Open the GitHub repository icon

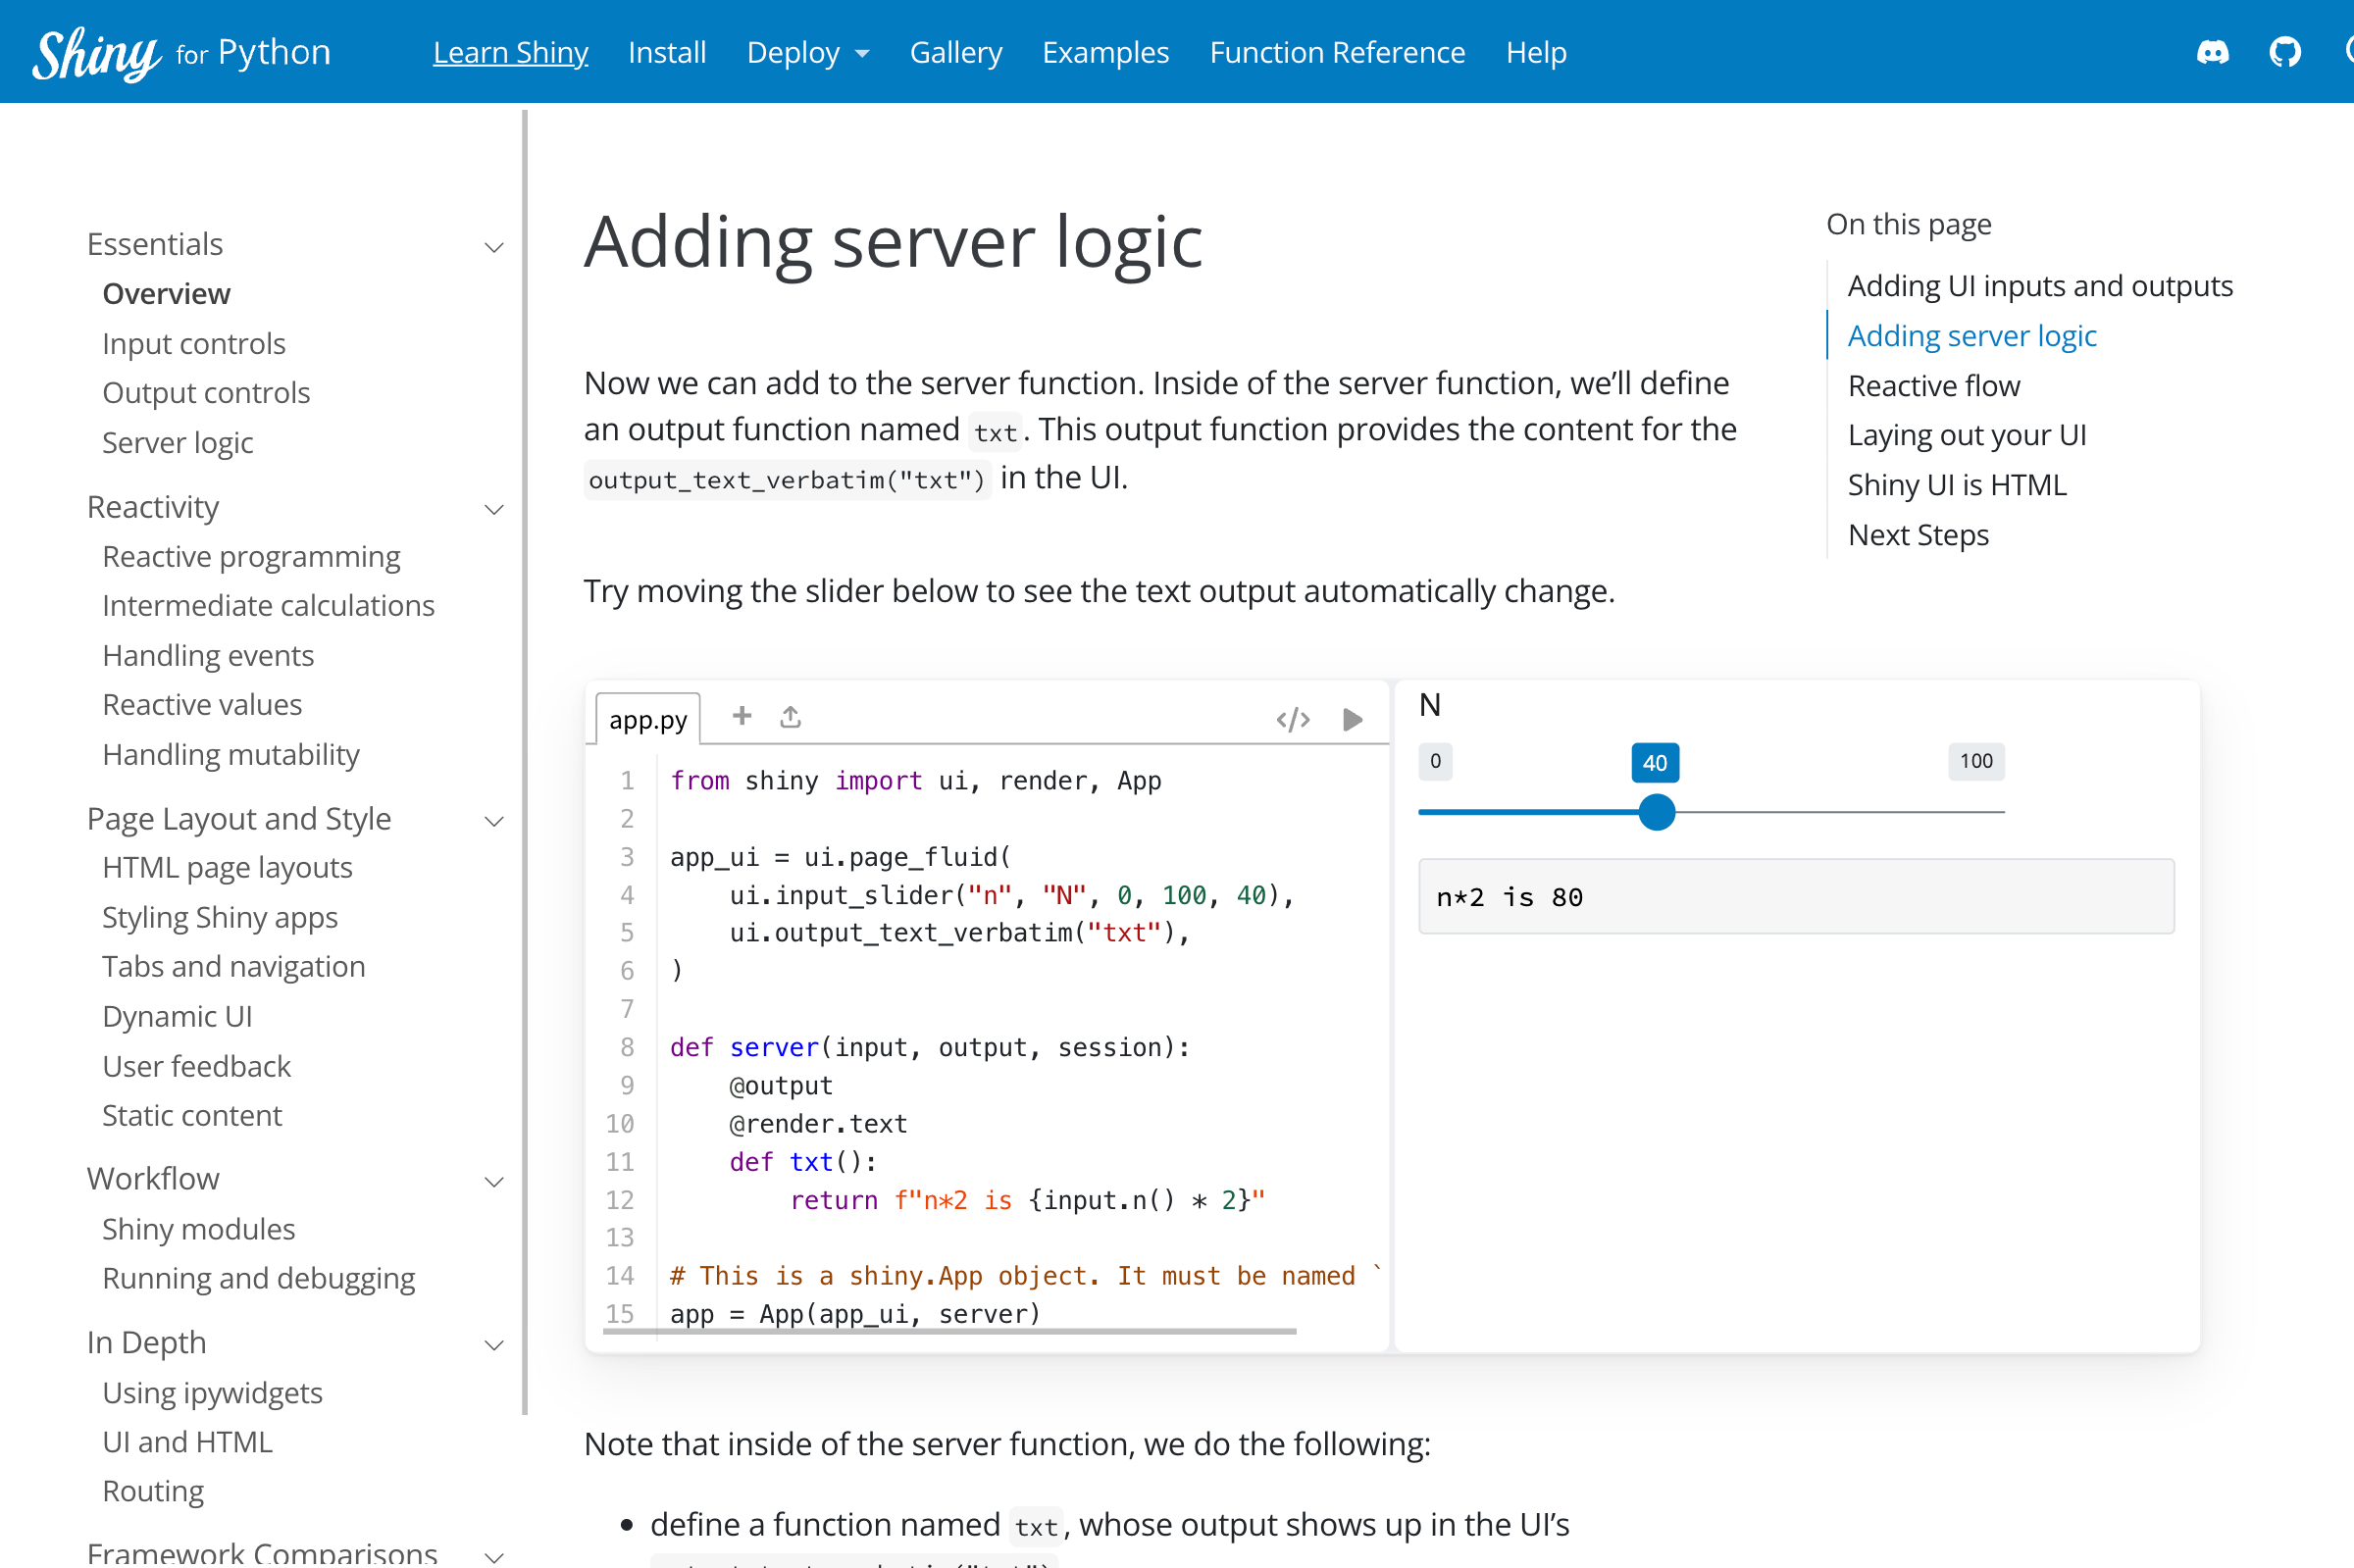tap(2286, 51)
